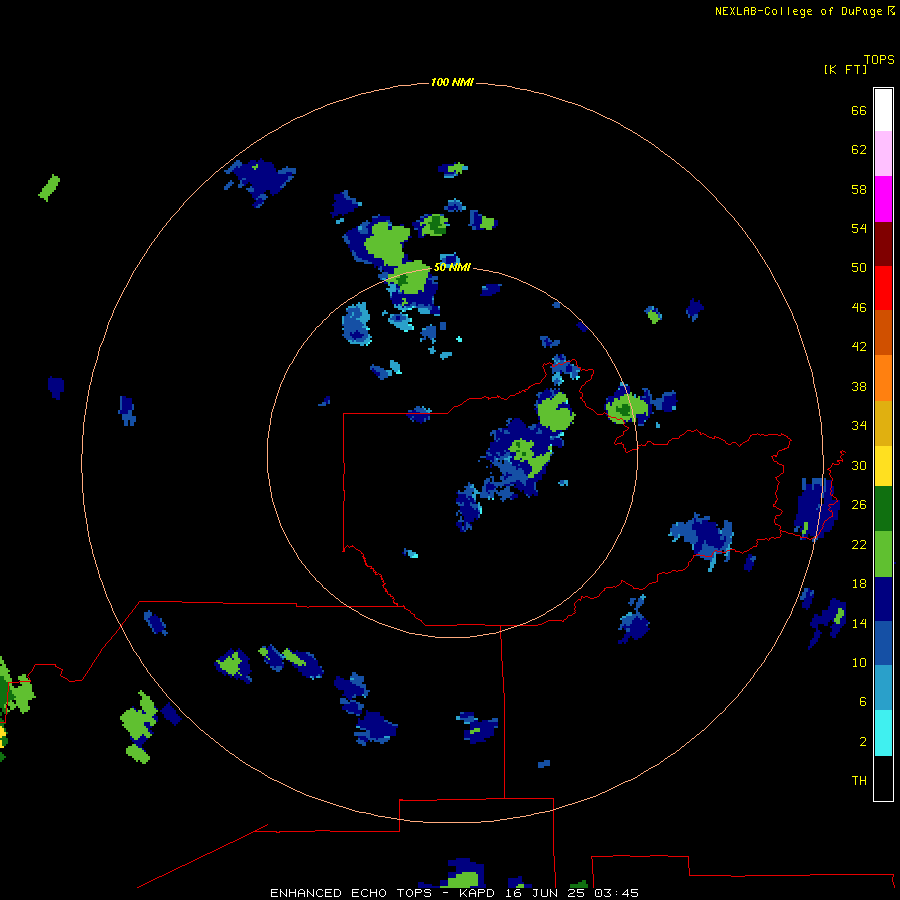Click the '38' legend value

tap(859, 386)
